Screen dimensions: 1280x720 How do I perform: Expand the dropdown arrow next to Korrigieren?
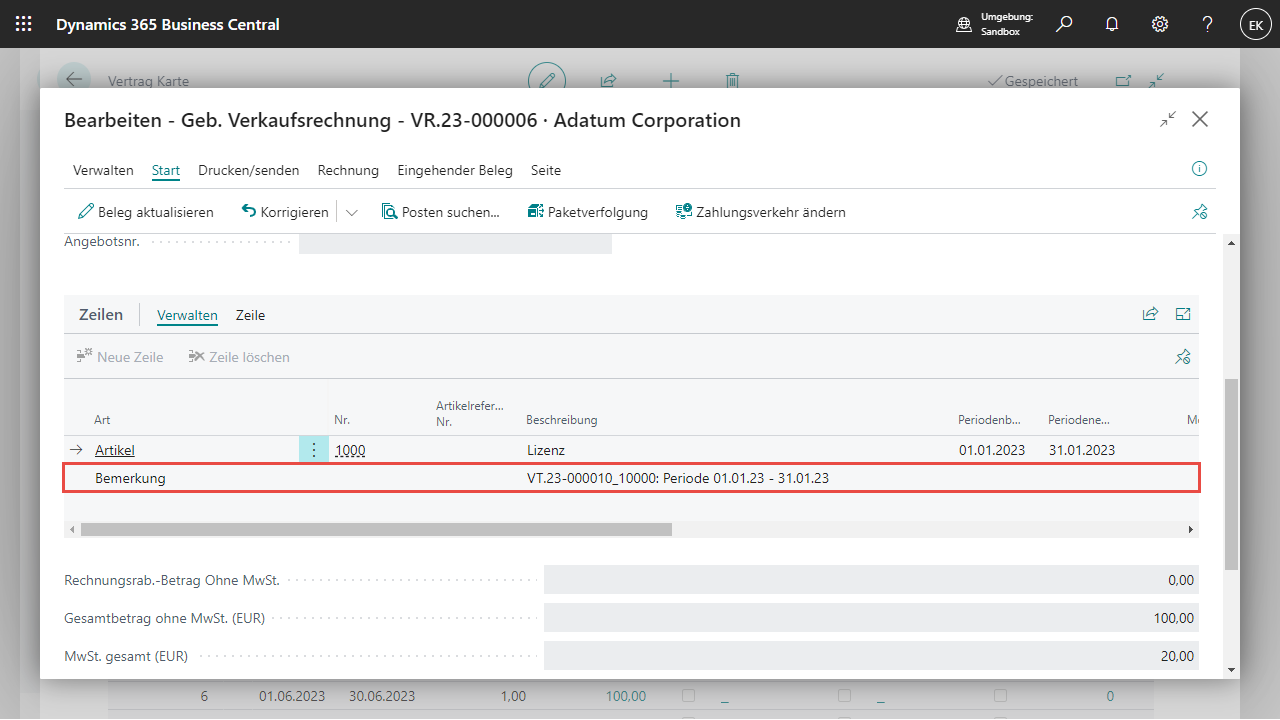coord(351,212)
